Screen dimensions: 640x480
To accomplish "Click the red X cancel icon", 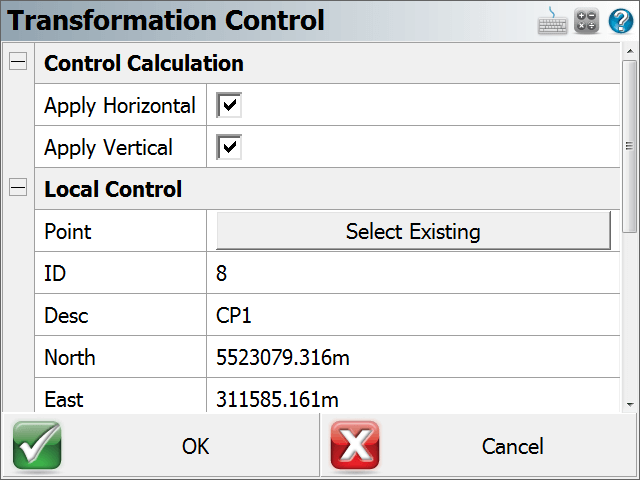I will (x=355, y=445).
